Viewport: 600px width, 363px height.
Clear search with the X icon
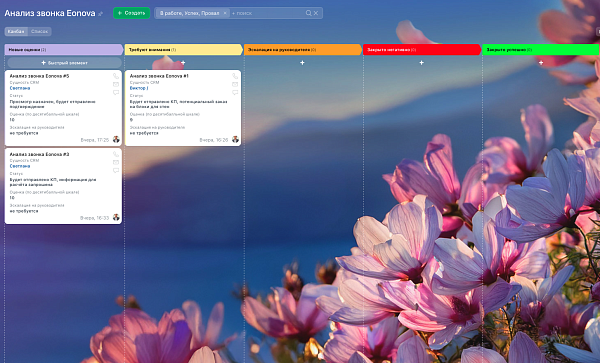pyautogui.click(x=316, y=13)
